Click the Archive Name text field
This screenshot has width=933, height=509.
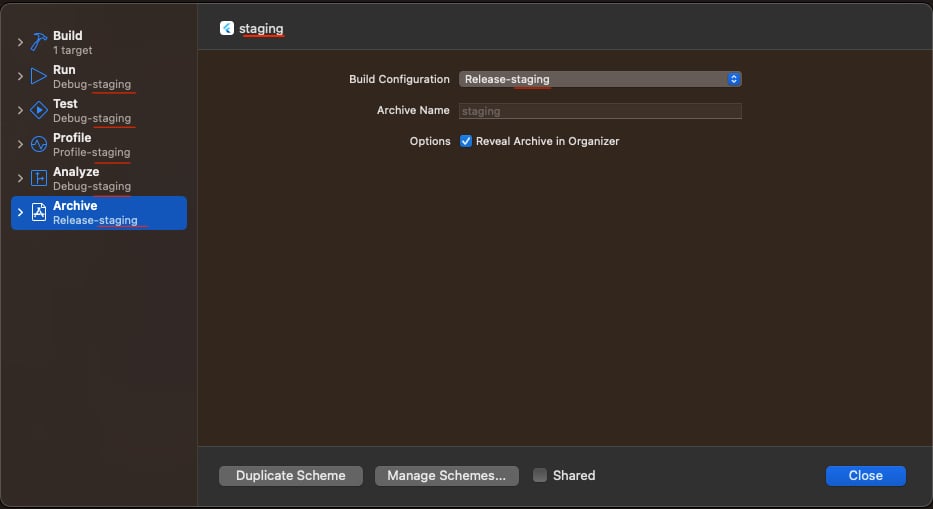click(x=600, y=111)
